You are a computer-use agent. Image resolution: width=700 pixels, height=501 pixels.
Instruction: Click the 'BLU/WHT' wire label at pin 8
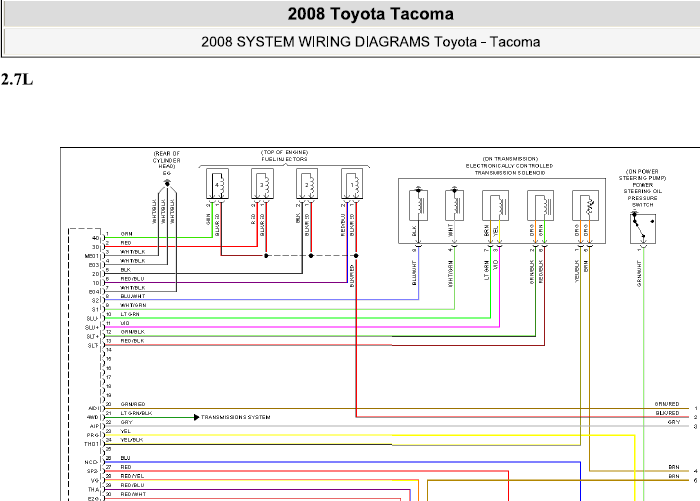pyautogui.click(x=133, y=296)
